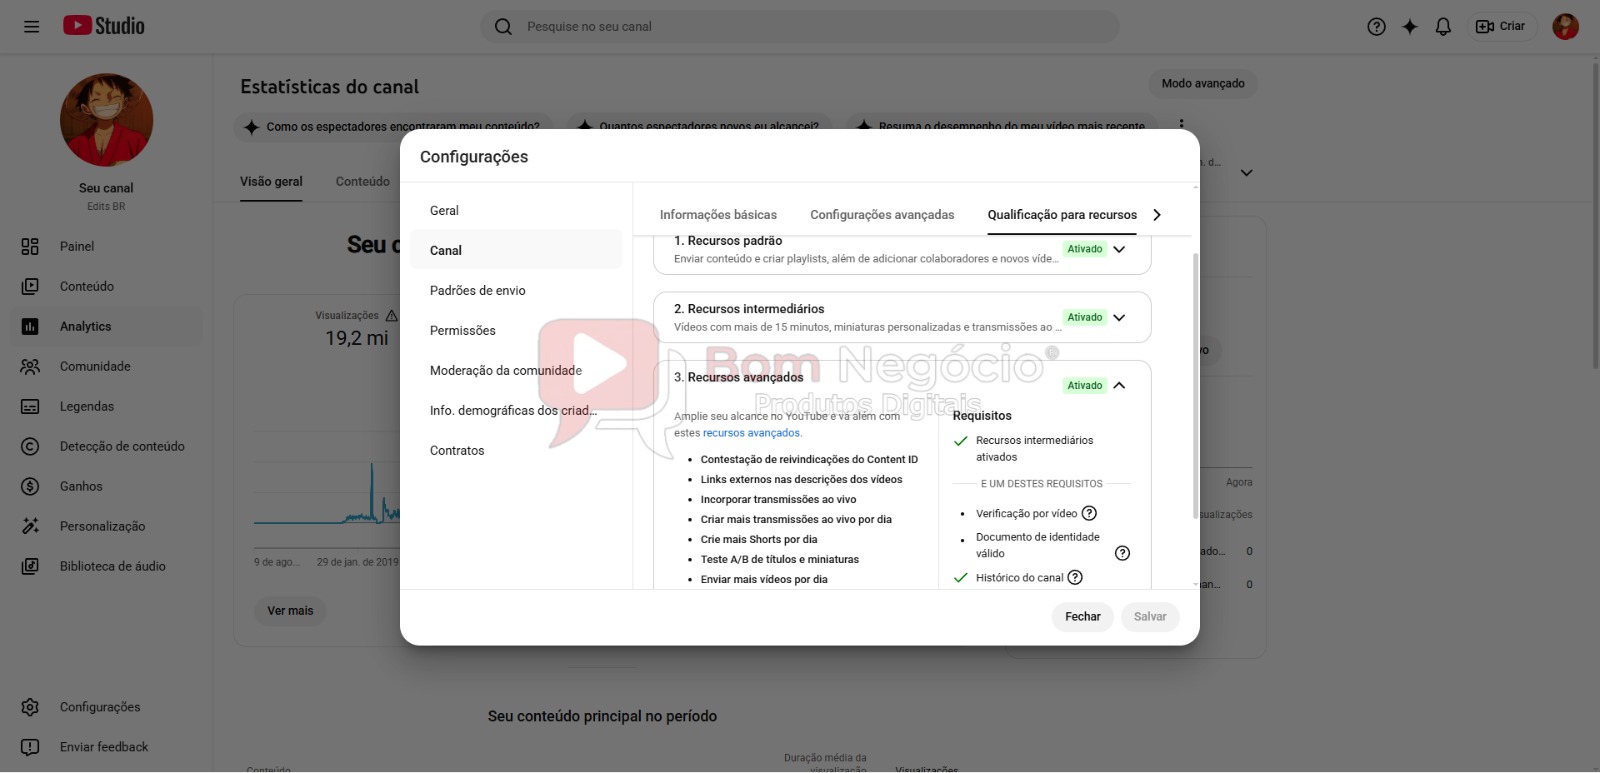Viewport: 1600px width, 773px height.
Task: Select Permissões section
Action: point(516,330)
